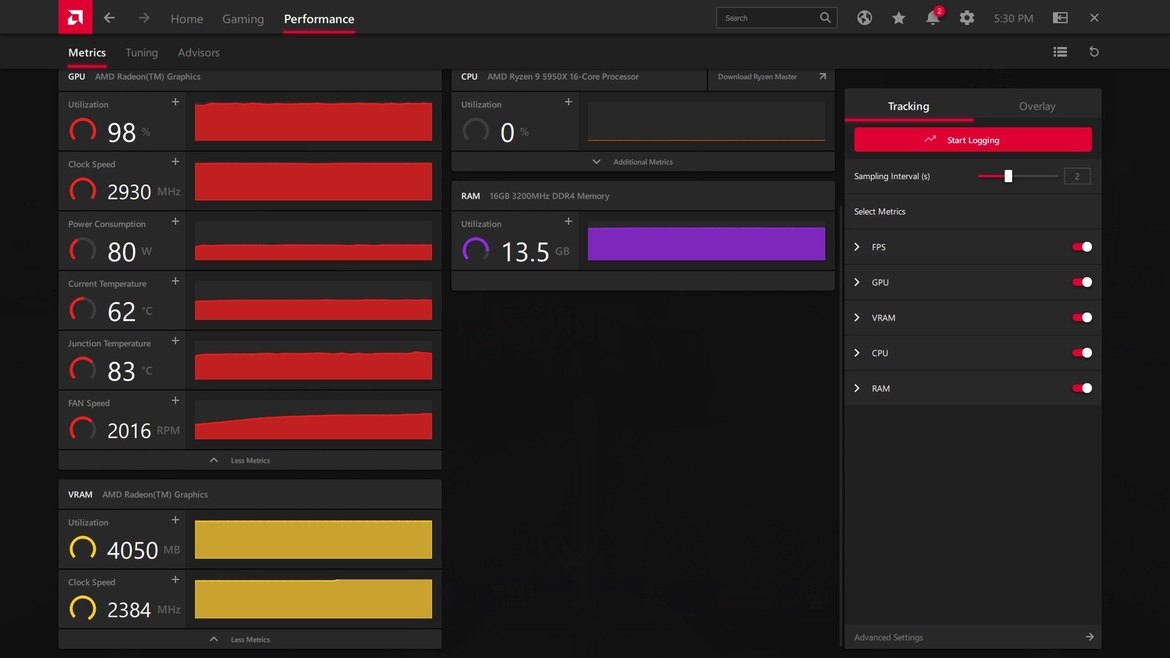Screen dimensions: 1170x658
Task: Expand CPU Additional Metrics
Action: (x=642, y=162)
